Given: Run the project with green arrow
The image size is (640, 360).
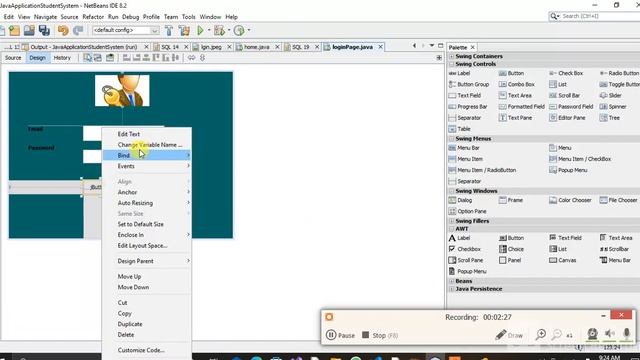Looking at the screenshot, I should (200, 30).
